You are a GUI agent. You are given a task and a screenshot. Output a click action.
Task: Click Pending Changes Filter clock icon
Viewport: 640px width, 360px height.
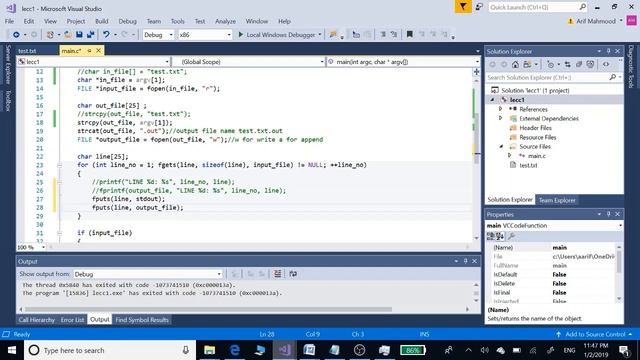click(551, 64)
